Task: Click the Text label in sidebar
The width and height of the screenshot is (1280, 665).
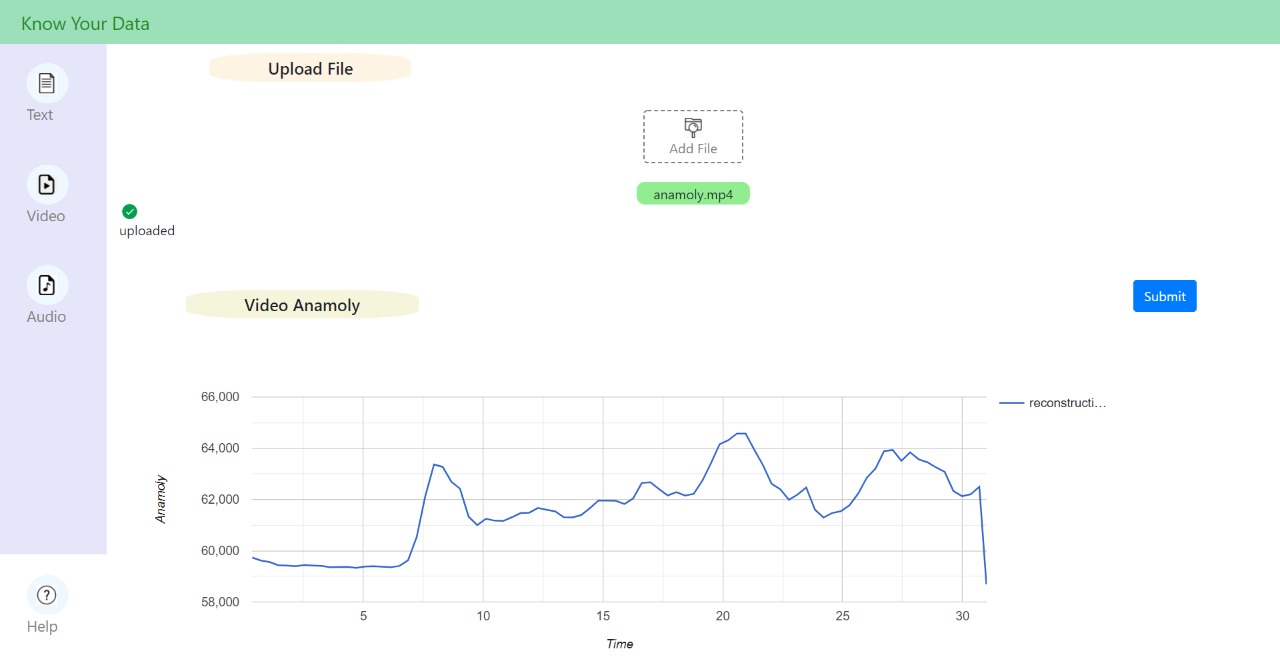Action: click(x=40, y=115)
